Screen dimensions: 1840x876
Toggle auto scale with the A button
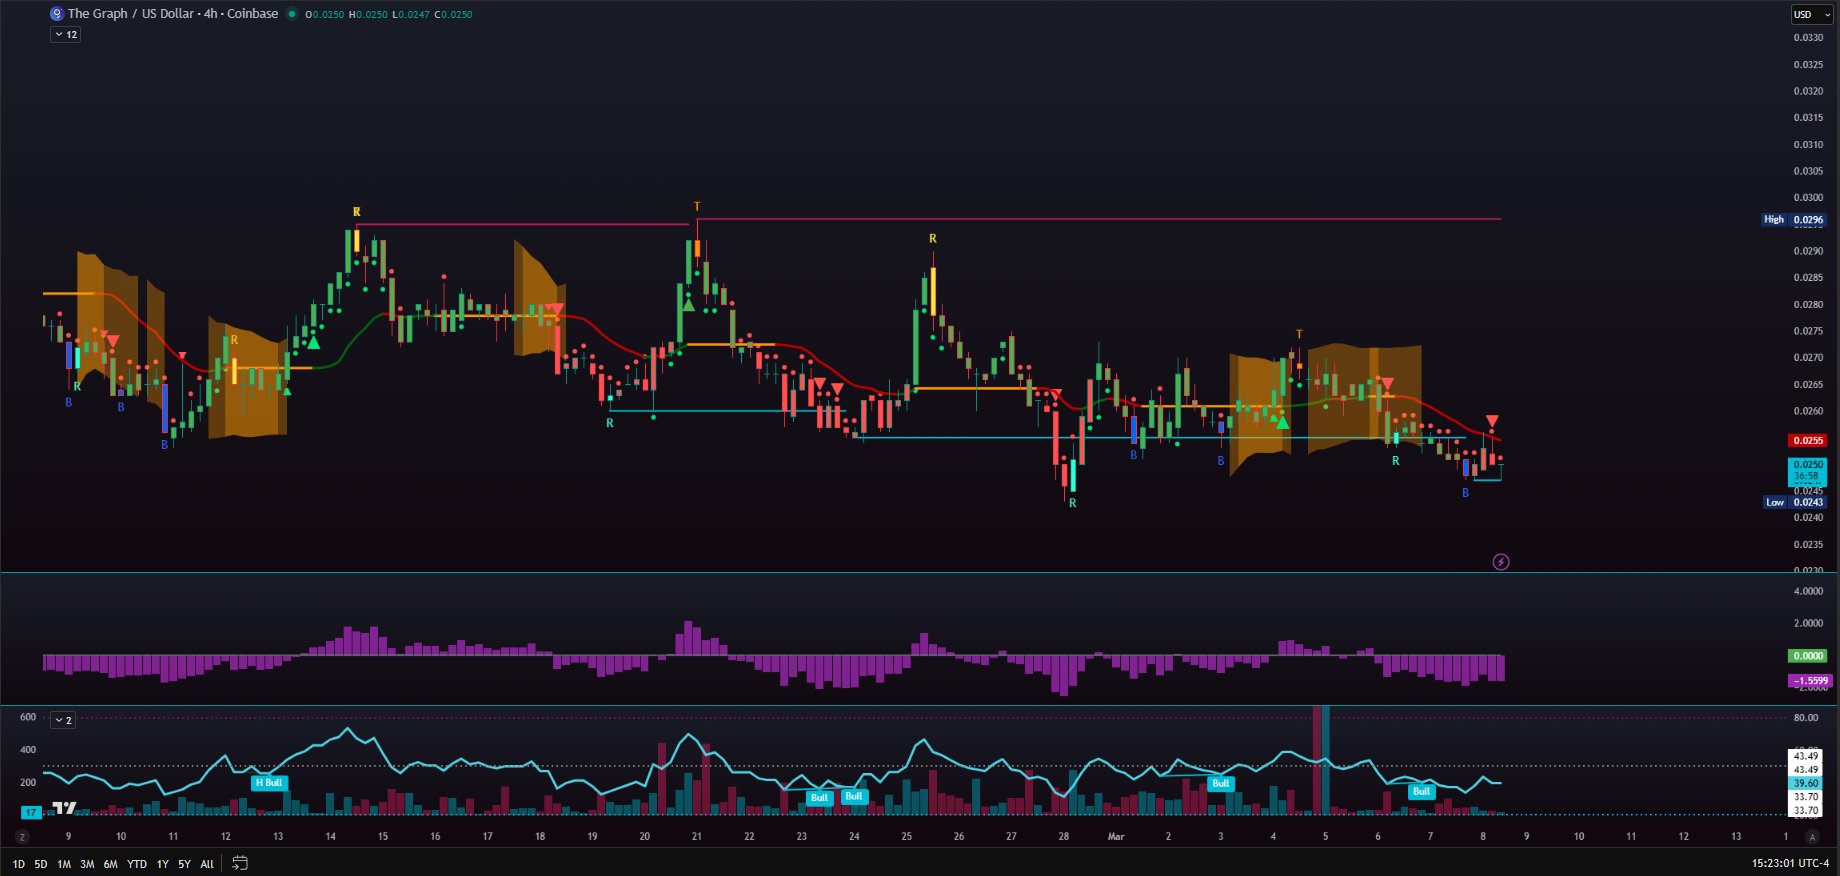pos(1812,837)
